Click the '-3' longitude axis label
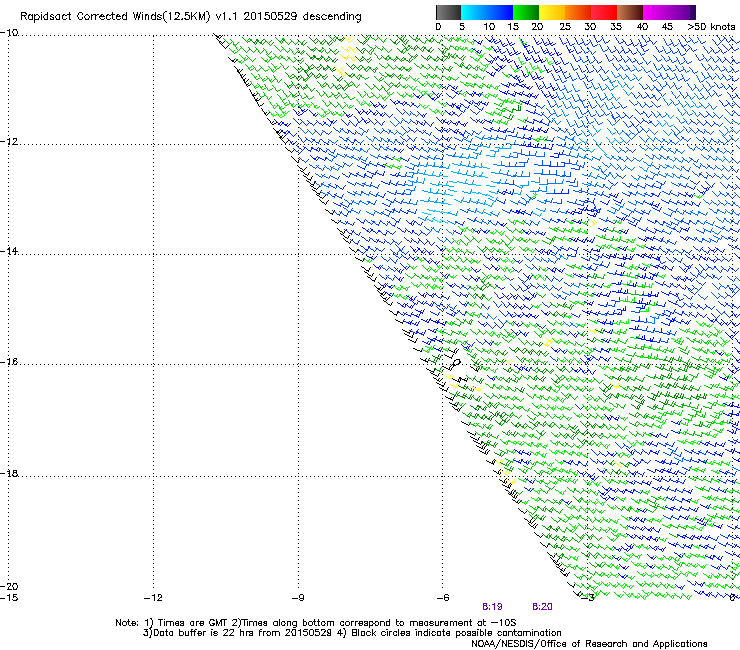Screen dimensions: 740x650 coord(588,598)
